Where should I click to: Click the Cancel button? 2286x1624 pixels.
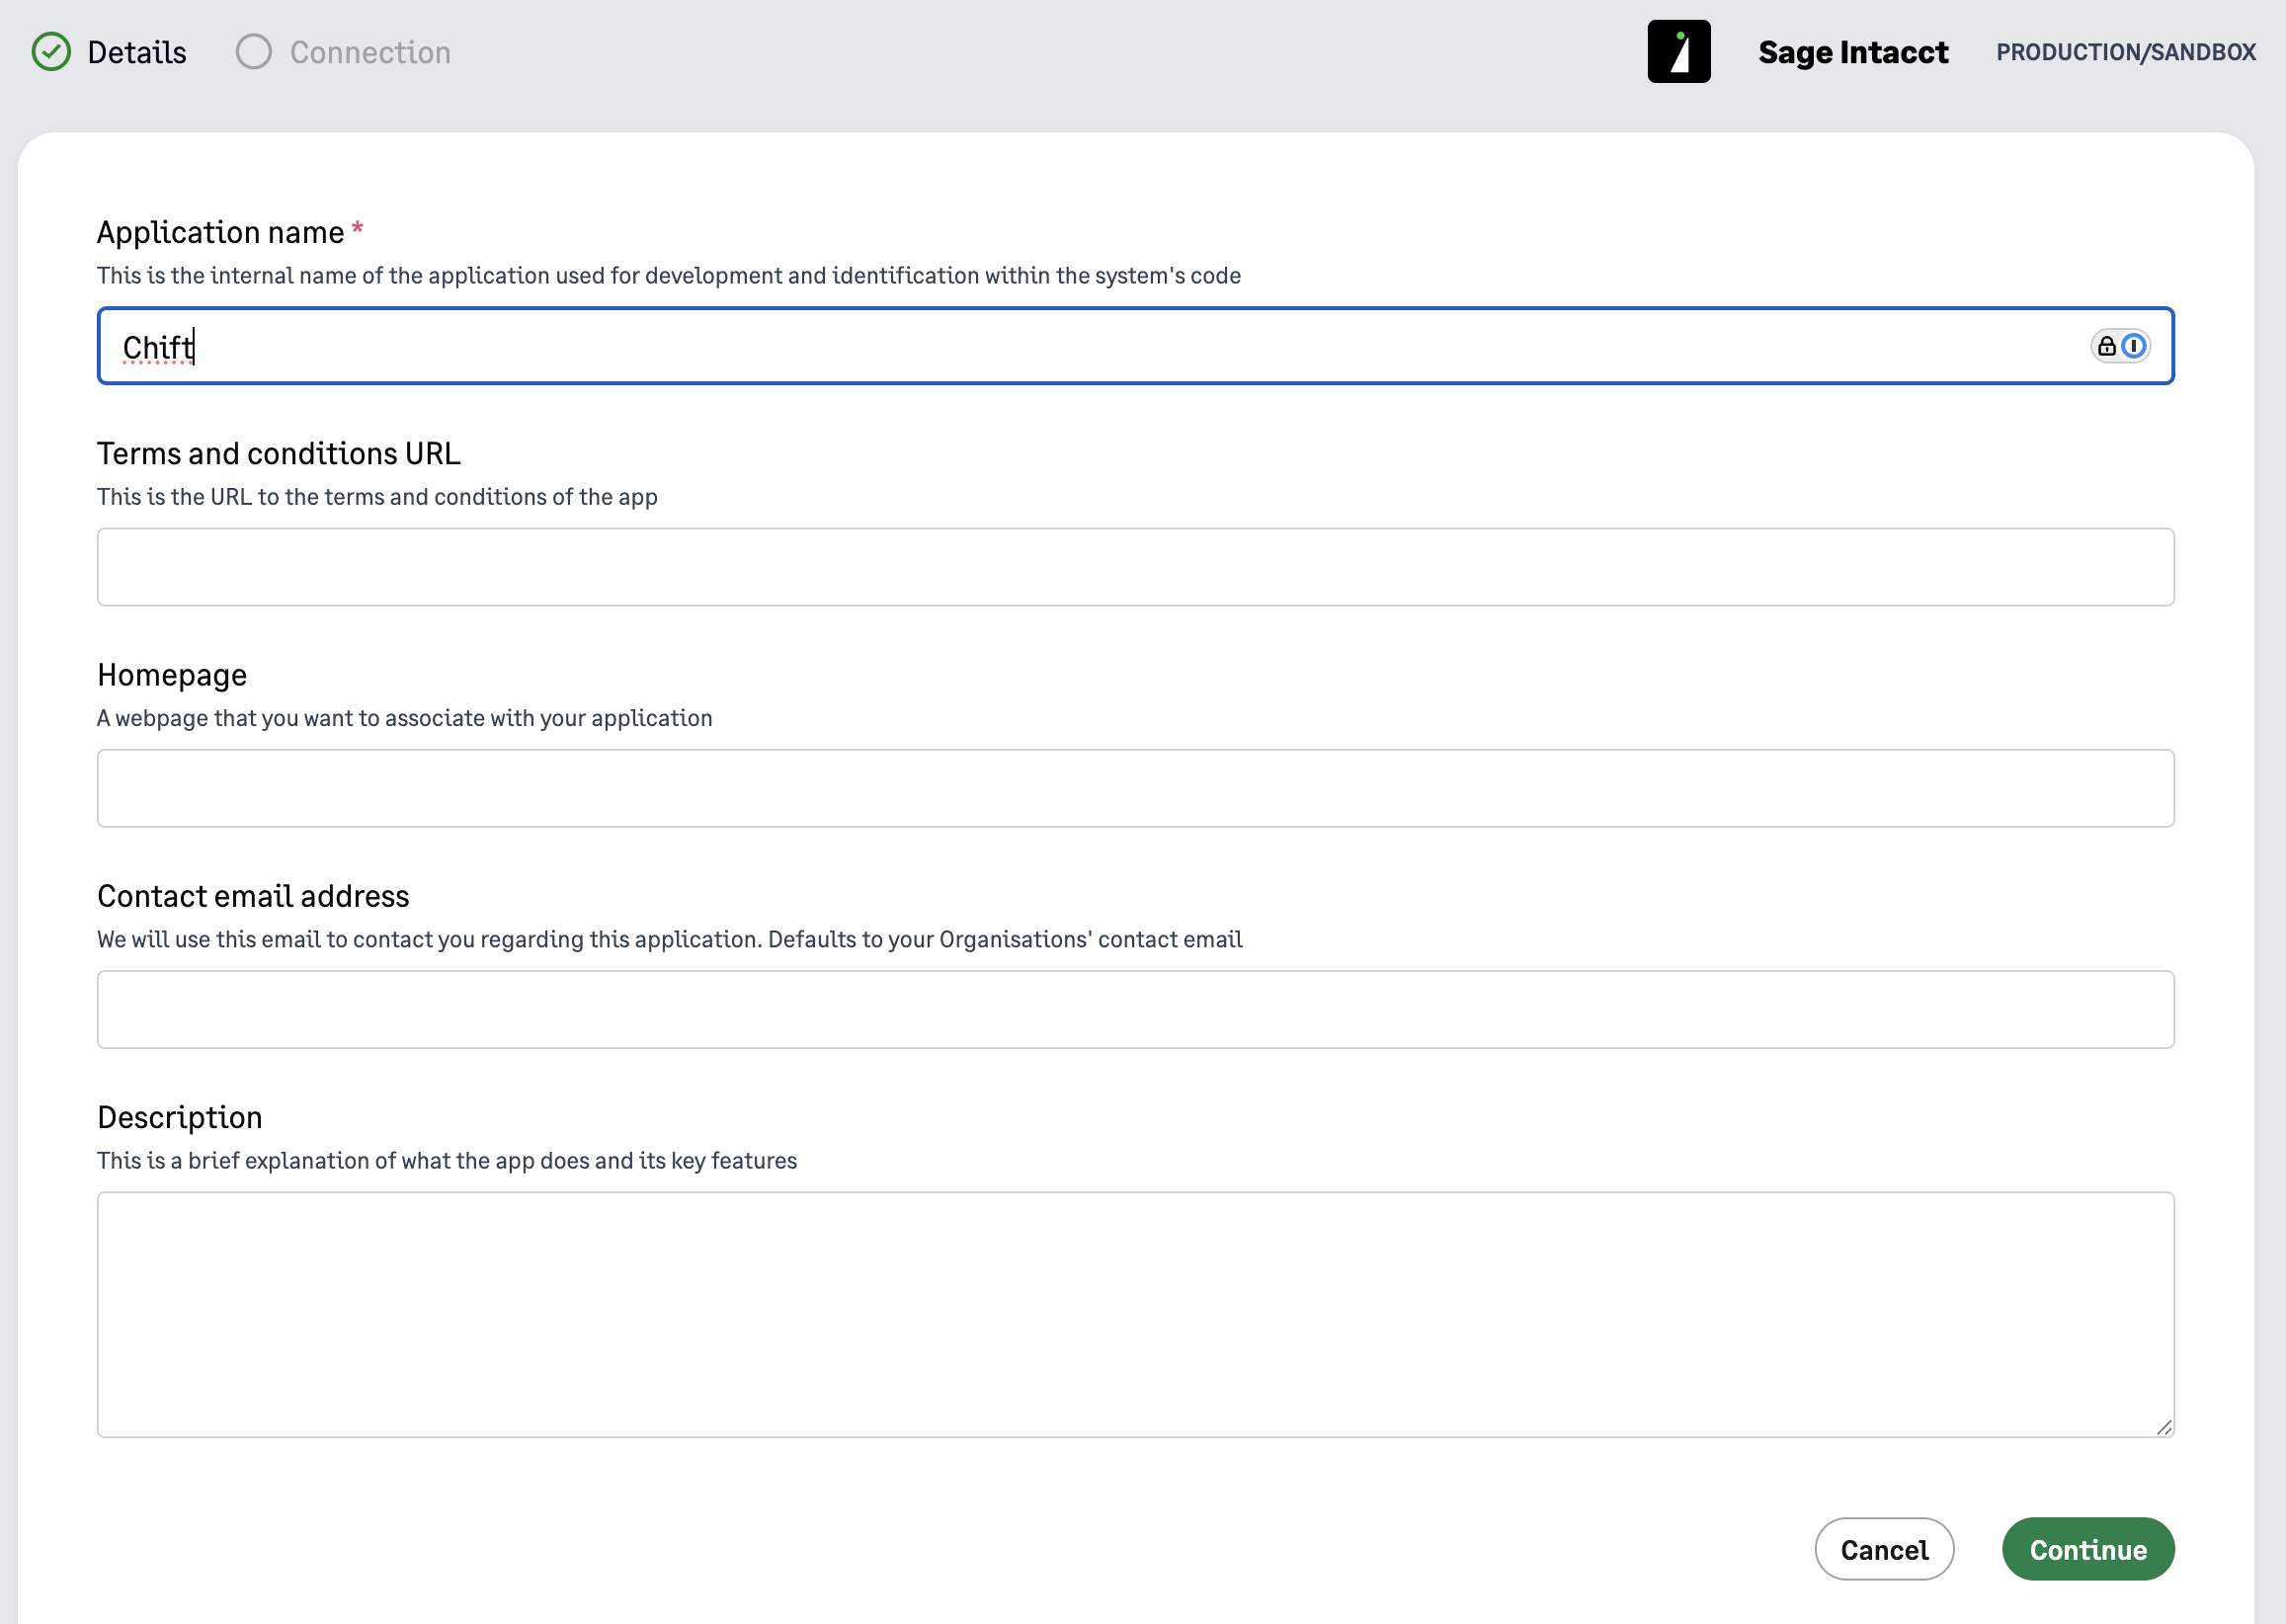(x=1884, y=1549)
